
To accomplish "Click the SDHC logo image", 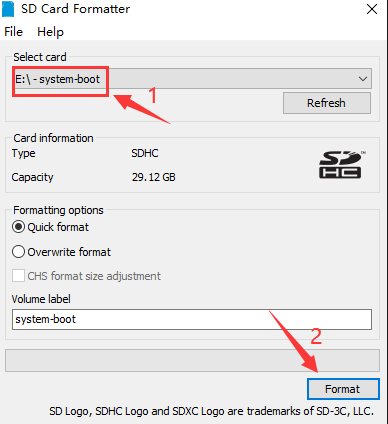I will coord(342,165).
